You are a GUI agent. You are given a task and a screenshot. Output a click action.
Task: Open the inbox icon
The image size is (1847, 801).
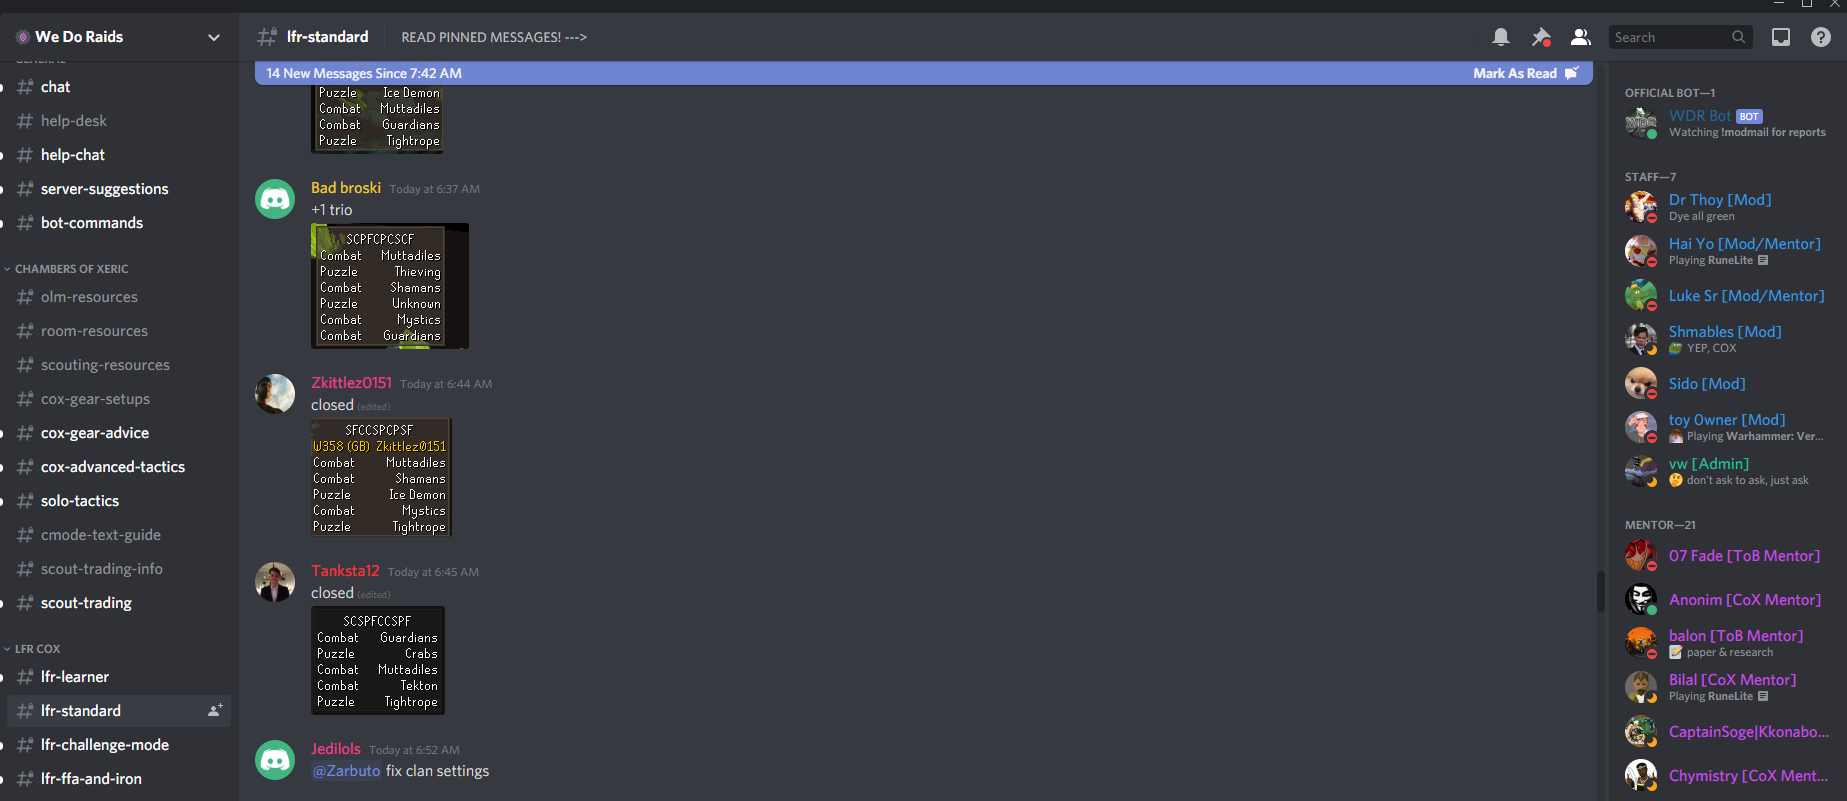pyautogui.click(x=1781, y=37)
